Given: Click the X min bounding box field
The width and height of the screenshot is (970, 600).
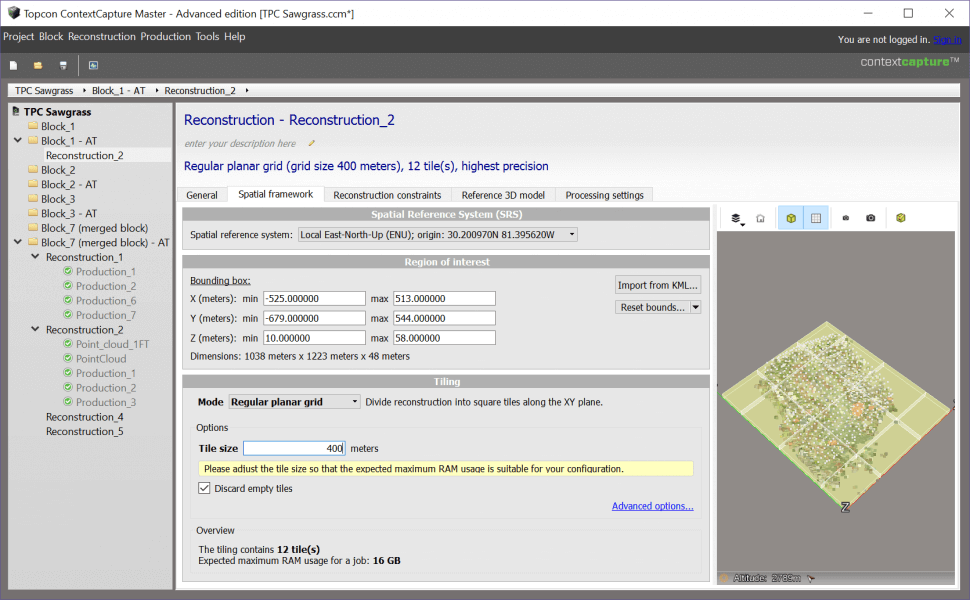Looking at the screenshot, I should pos(314,299).
